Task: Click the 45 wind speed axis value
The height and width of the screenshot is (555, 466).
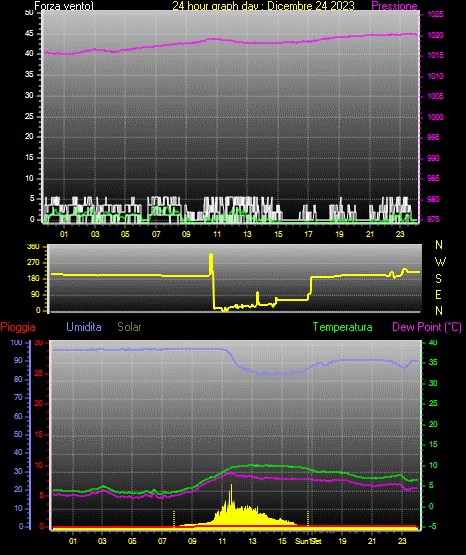Action: tap(29, 34)
